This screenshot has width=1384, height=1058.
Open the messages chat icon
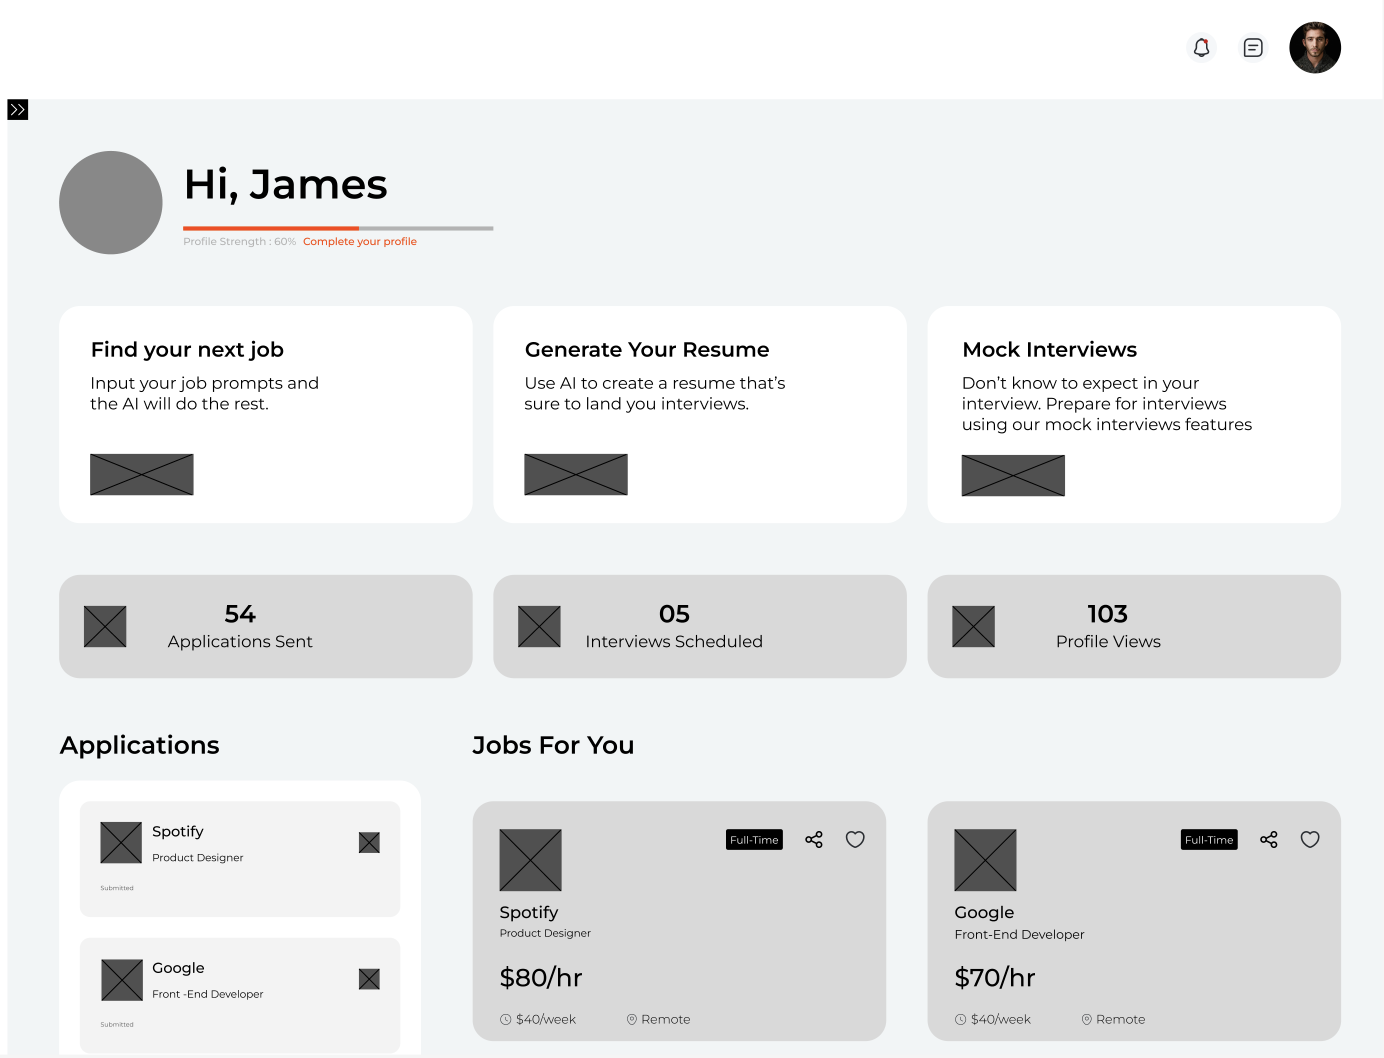[x=1253, y=47]
